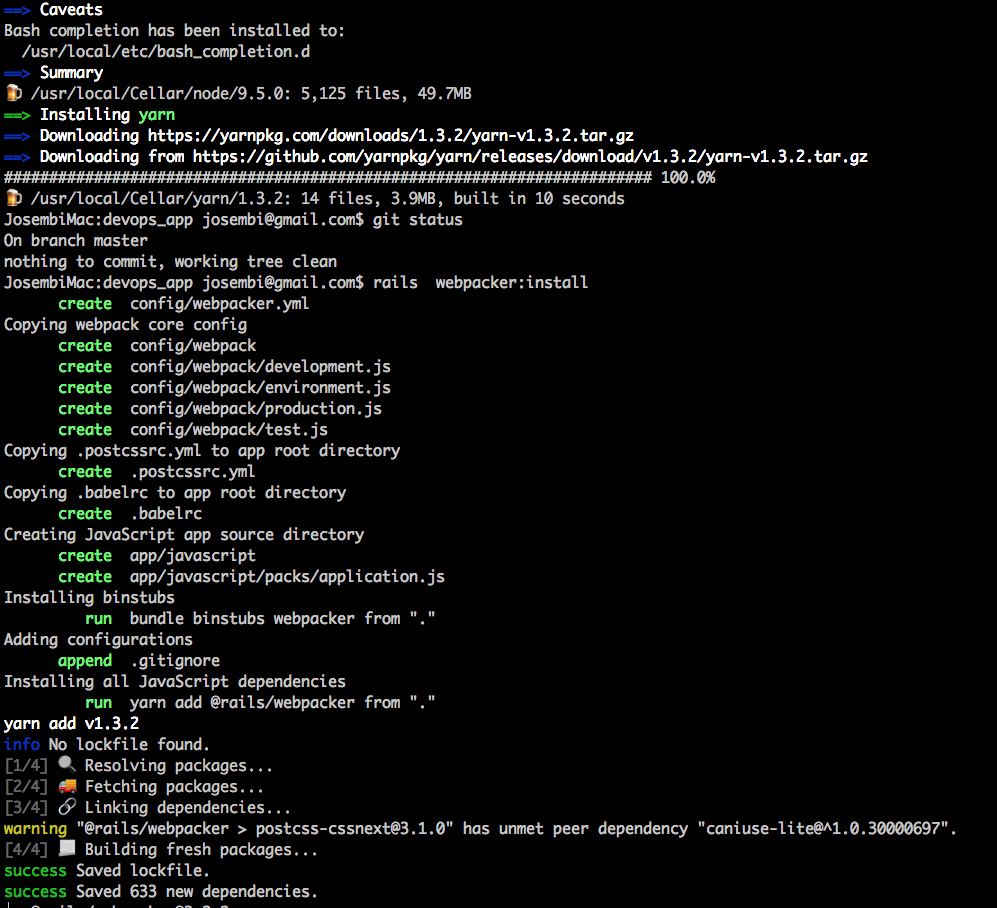
Task: Click 'bundle binstubs webpacker from' command
Action: click(265, 618)
